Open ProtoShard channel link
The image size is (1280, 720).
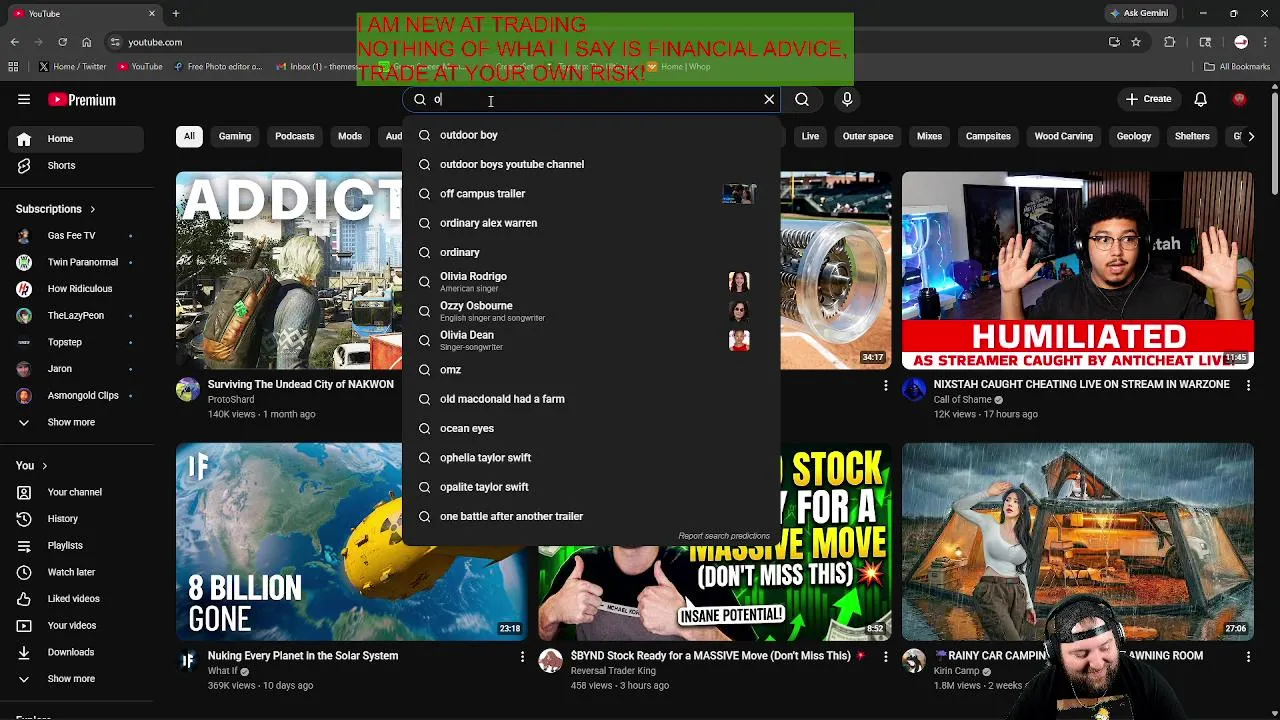tap(231, 400)
